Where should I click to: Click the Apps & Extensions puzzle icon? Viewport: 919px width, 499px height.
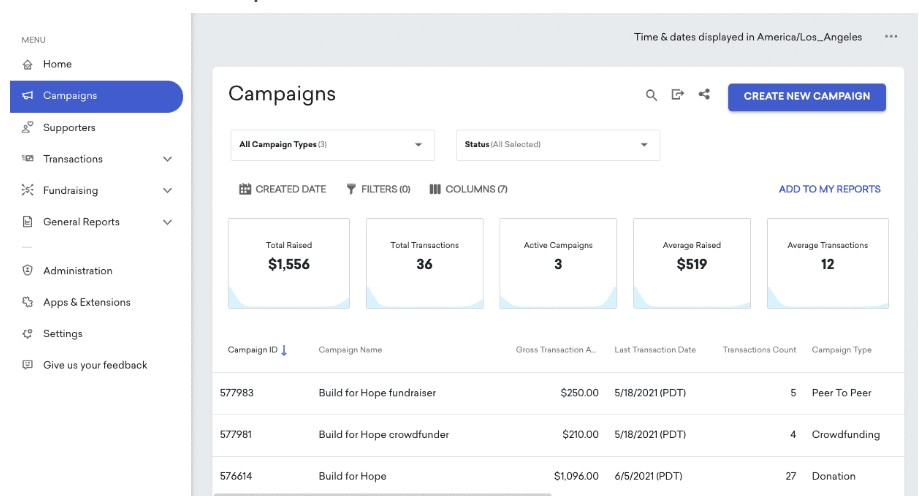28,302
